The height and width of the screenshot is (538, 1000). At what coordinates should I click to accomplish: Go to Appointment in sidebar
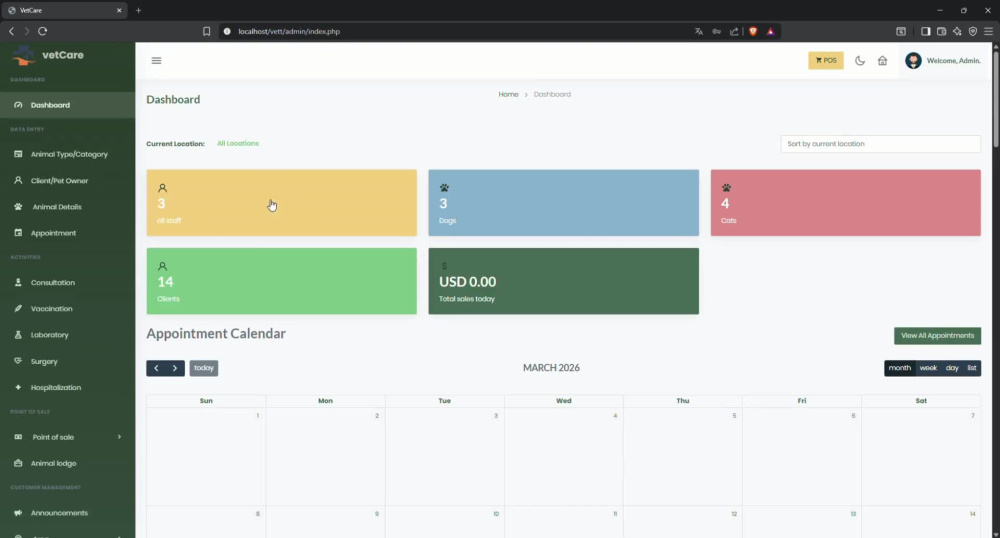53,233
